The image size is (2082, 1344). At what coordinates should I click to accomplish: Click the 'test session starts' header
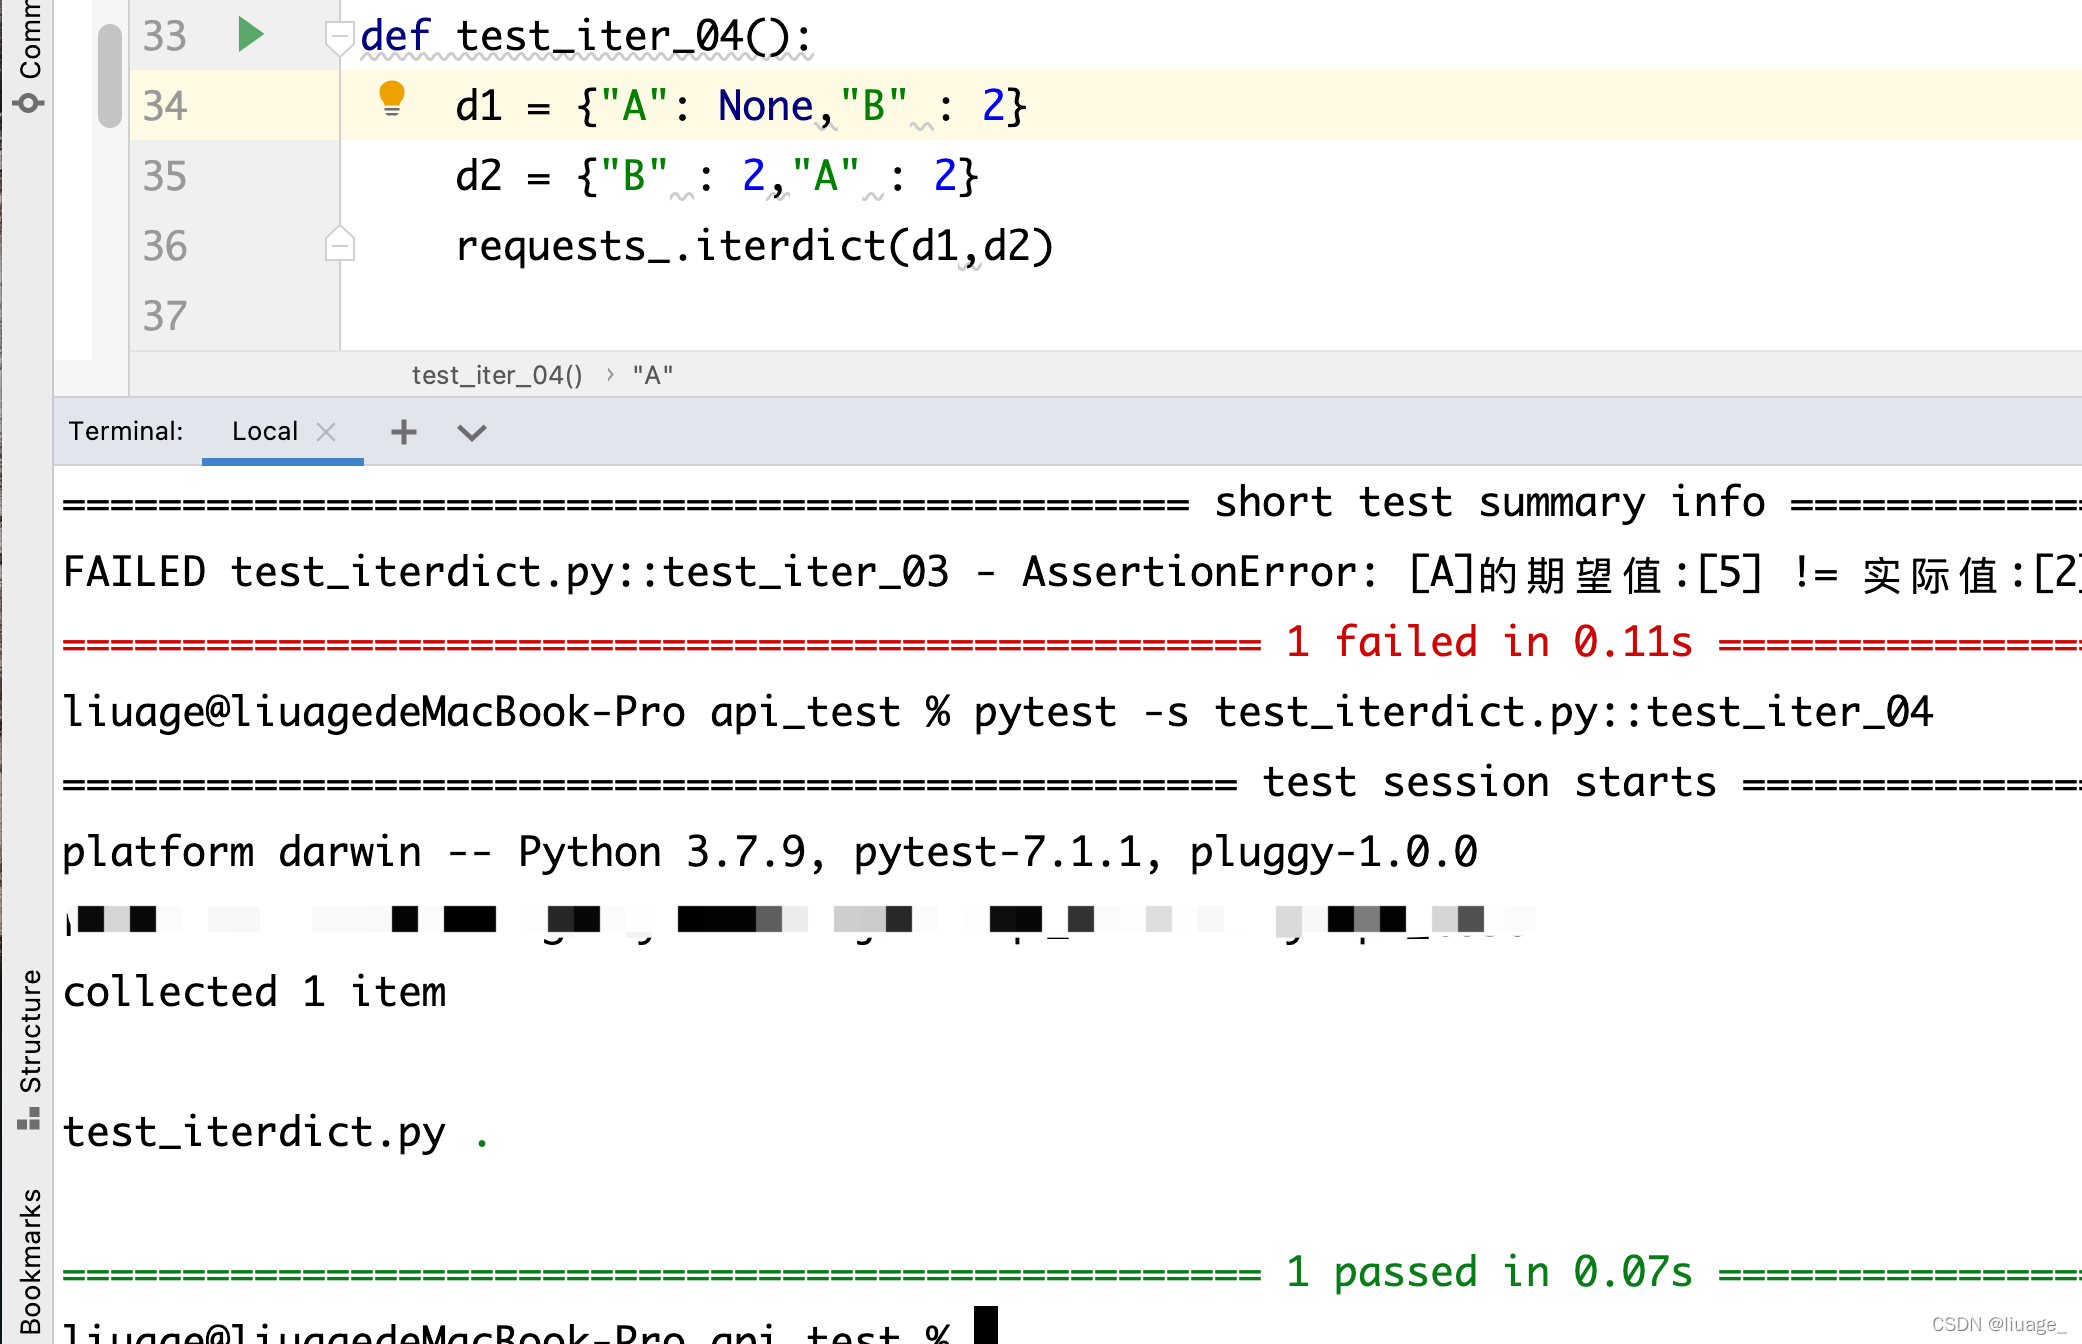[x=1490, y=782]
